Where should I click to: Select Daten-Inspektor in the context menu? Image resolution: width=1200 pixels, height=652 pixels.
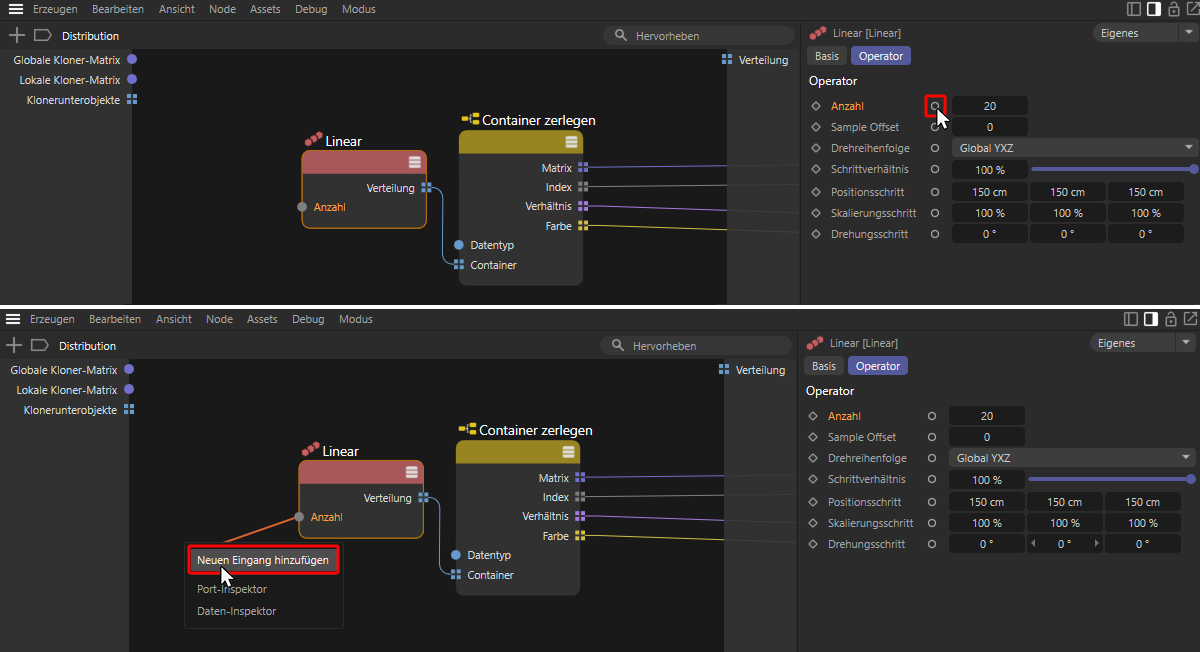pyautogui.click(x=237, y=611)
